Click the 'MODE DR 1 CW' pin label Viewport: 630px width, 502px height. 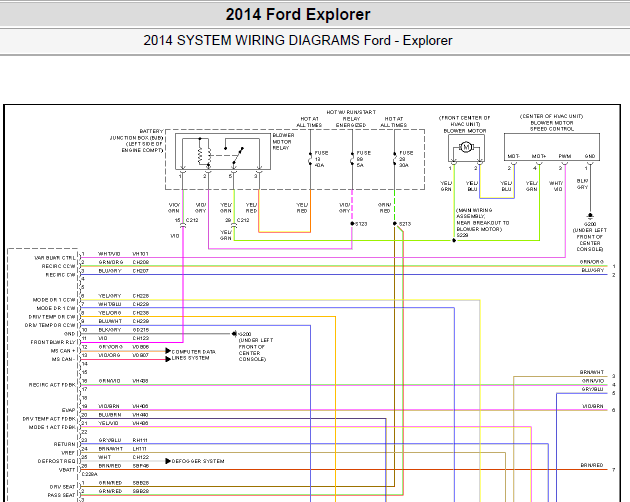56,308
